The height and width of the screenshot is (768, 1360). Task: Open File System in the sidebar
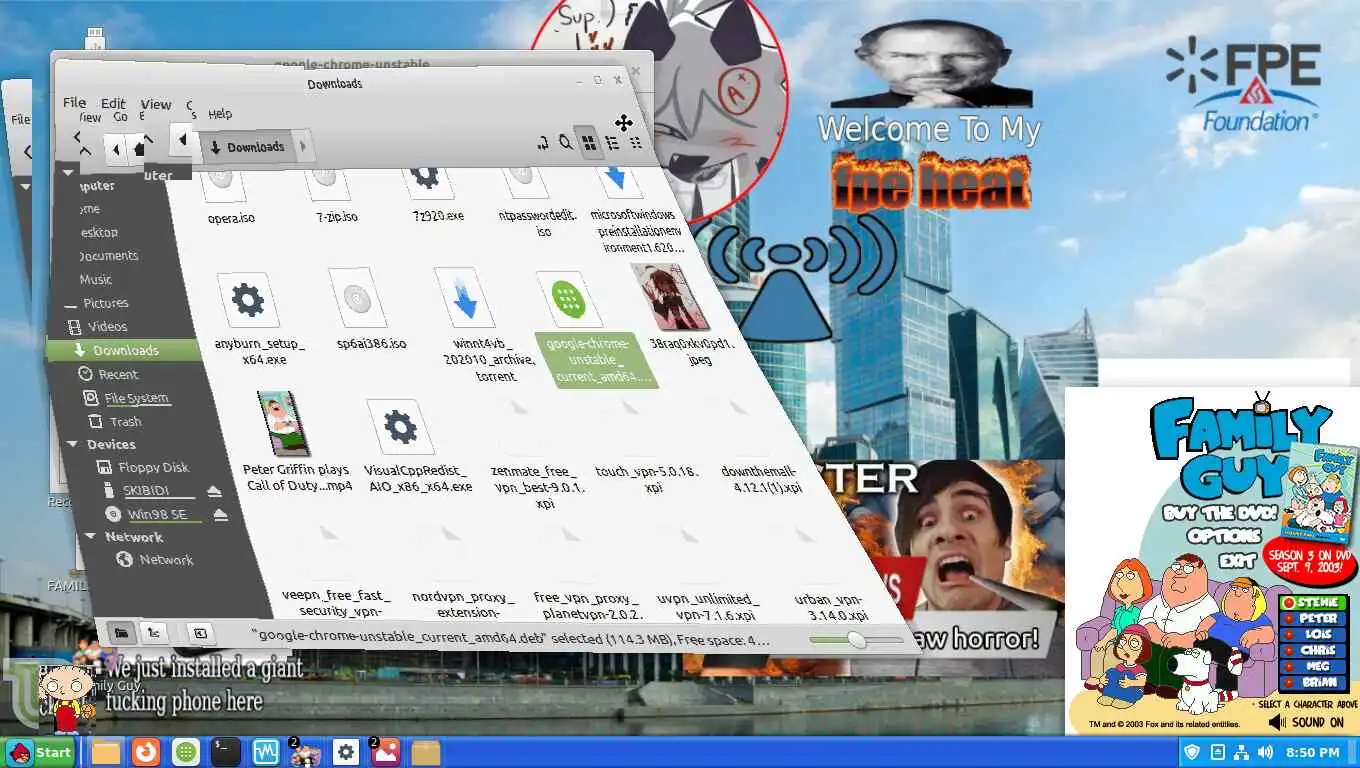pyautogui.click(x=125, y=398)
